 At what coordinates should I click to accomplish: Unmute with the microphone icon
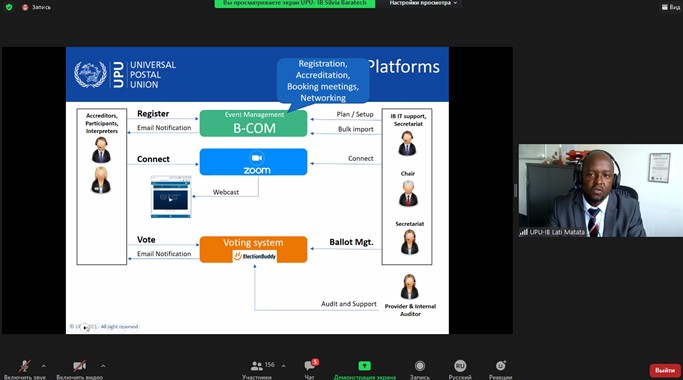coord(24,366)
